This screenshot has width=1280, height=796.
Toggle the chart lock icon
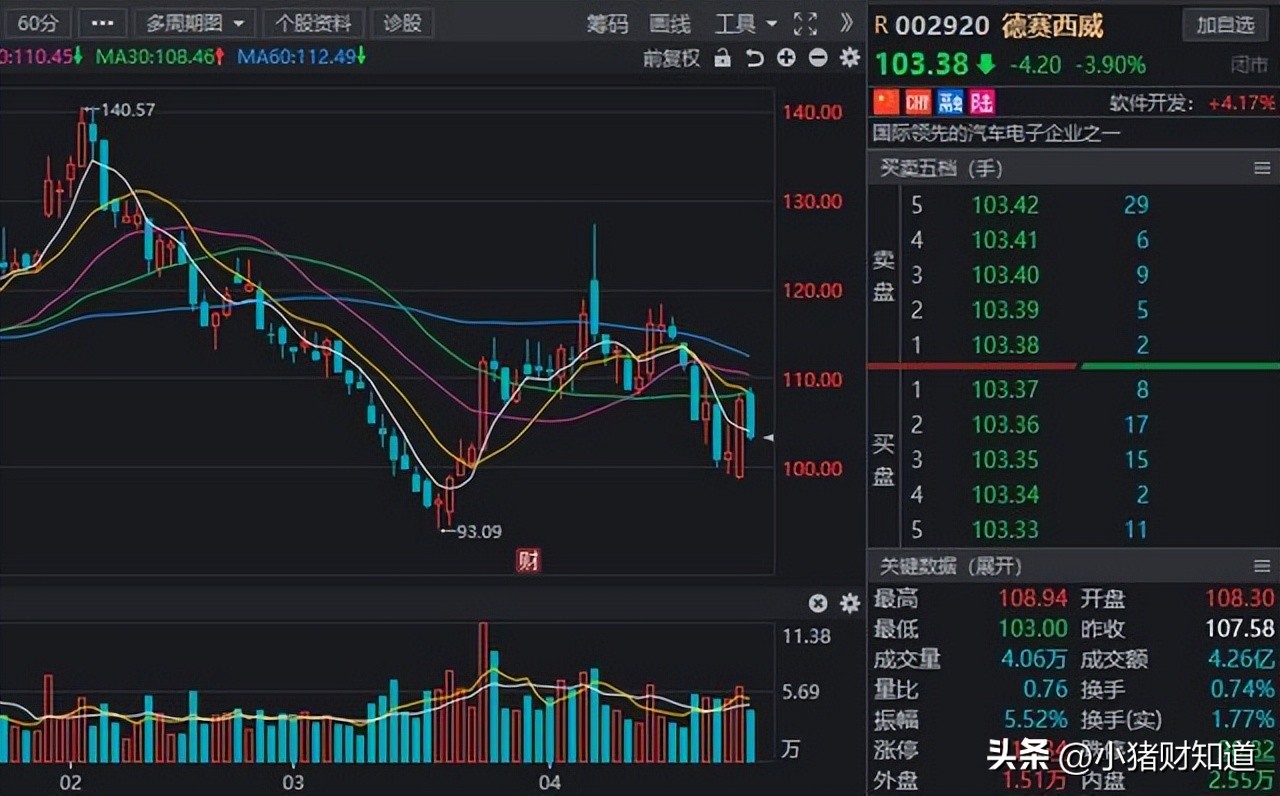pos(723,58)
